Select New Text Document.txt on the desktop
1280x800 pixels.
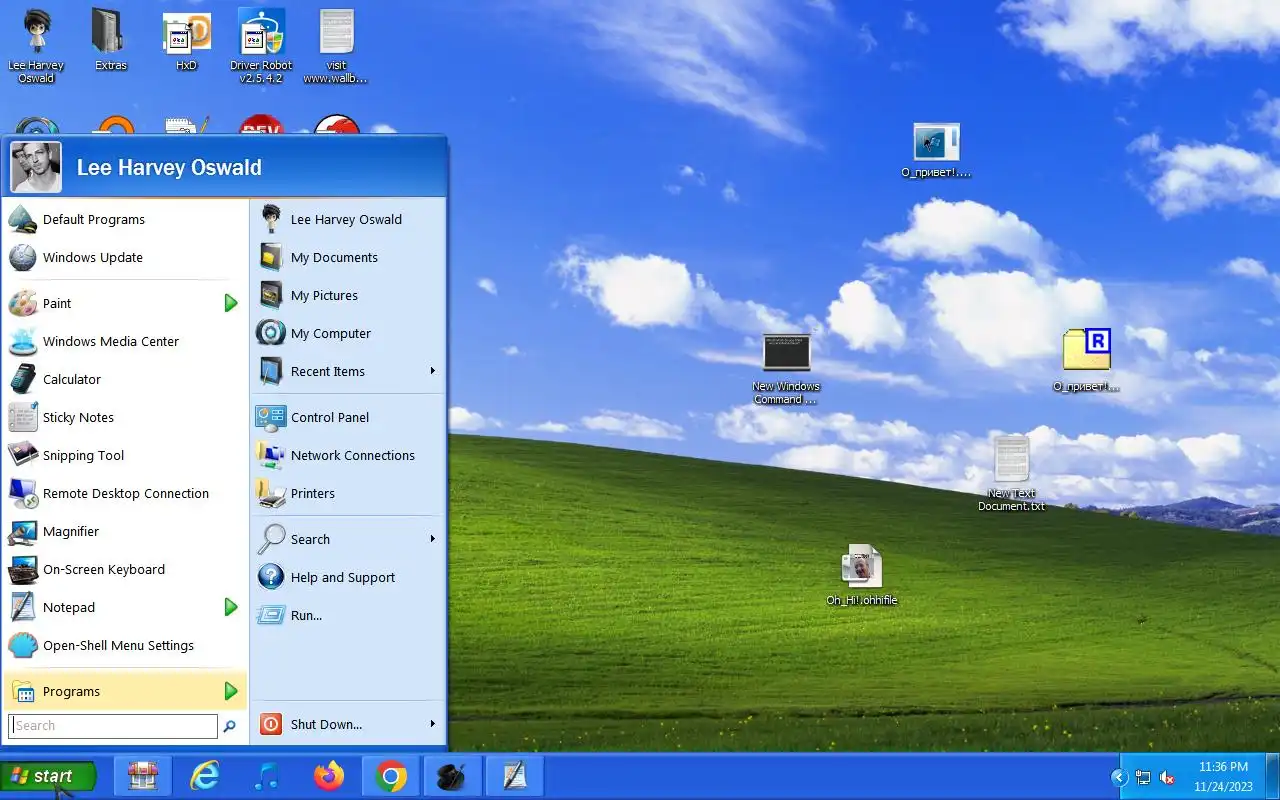1011,473
